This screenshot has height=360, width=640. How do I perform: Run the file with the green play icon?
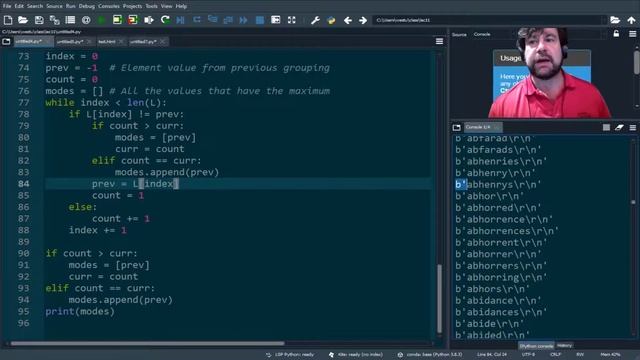point(102,20)
